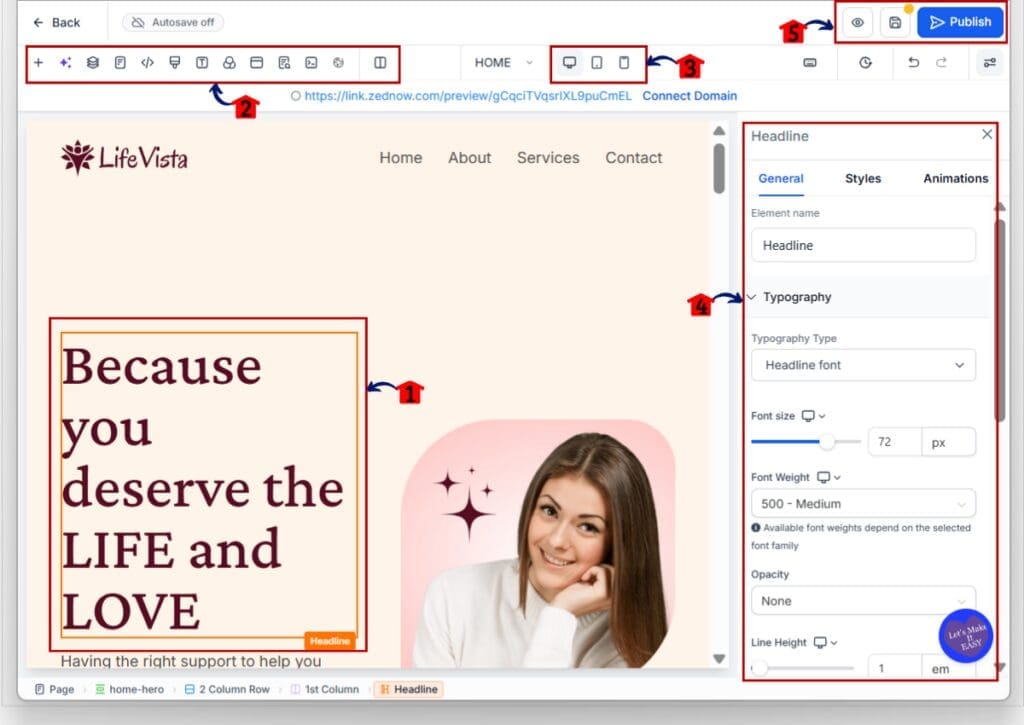1024x725 pixels.
Task: Open Font Weight device selector
Action: click(828, 477)
